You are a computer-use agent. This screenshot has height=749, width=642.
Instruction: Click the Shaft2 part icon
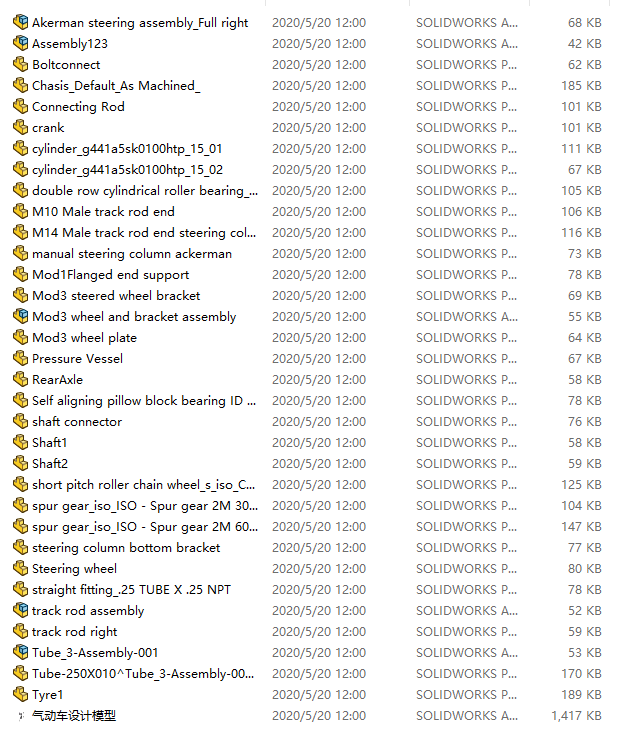click(21, 463)
